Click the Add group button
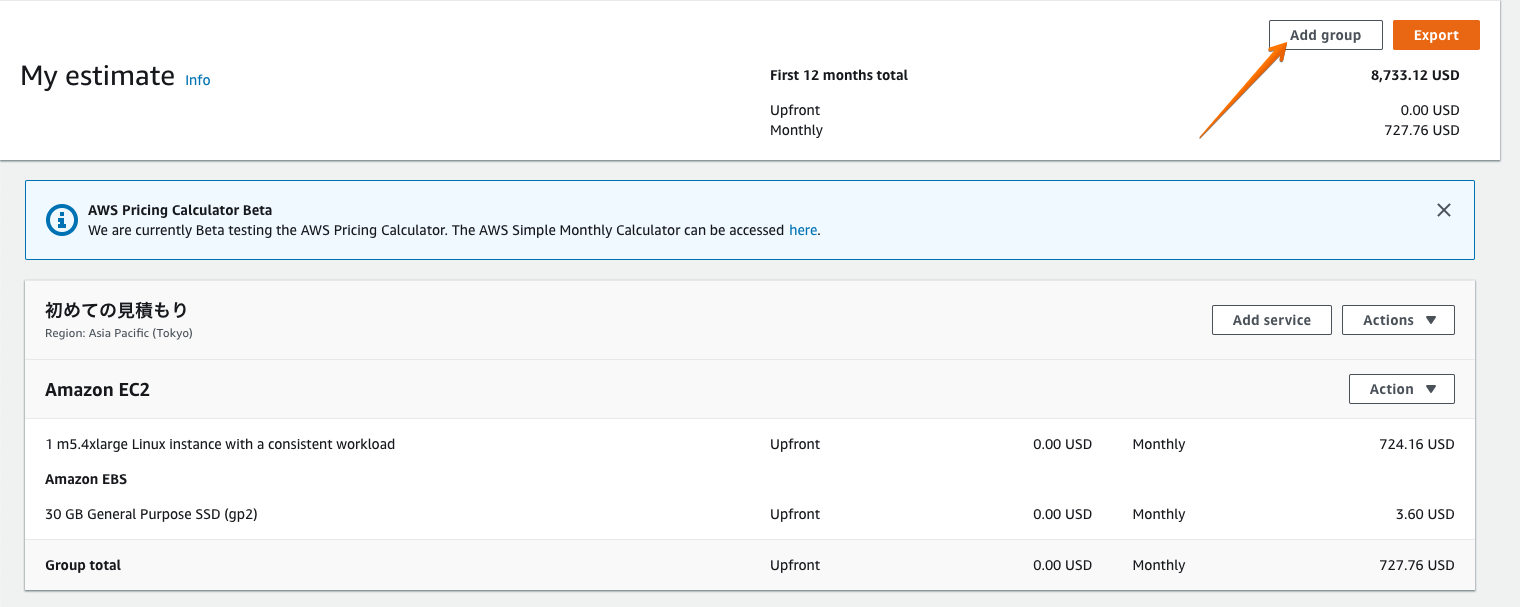 pos(1325,35)
